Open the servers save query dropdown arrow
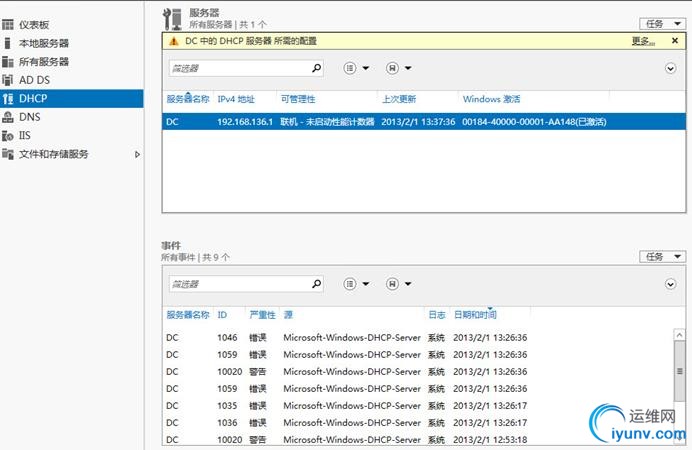The height and width of the screenshot is (450, 692). (408, 68)
